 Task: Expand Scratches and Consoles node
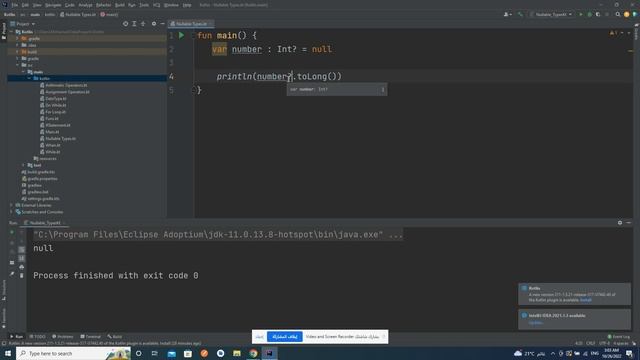[11, 212]
